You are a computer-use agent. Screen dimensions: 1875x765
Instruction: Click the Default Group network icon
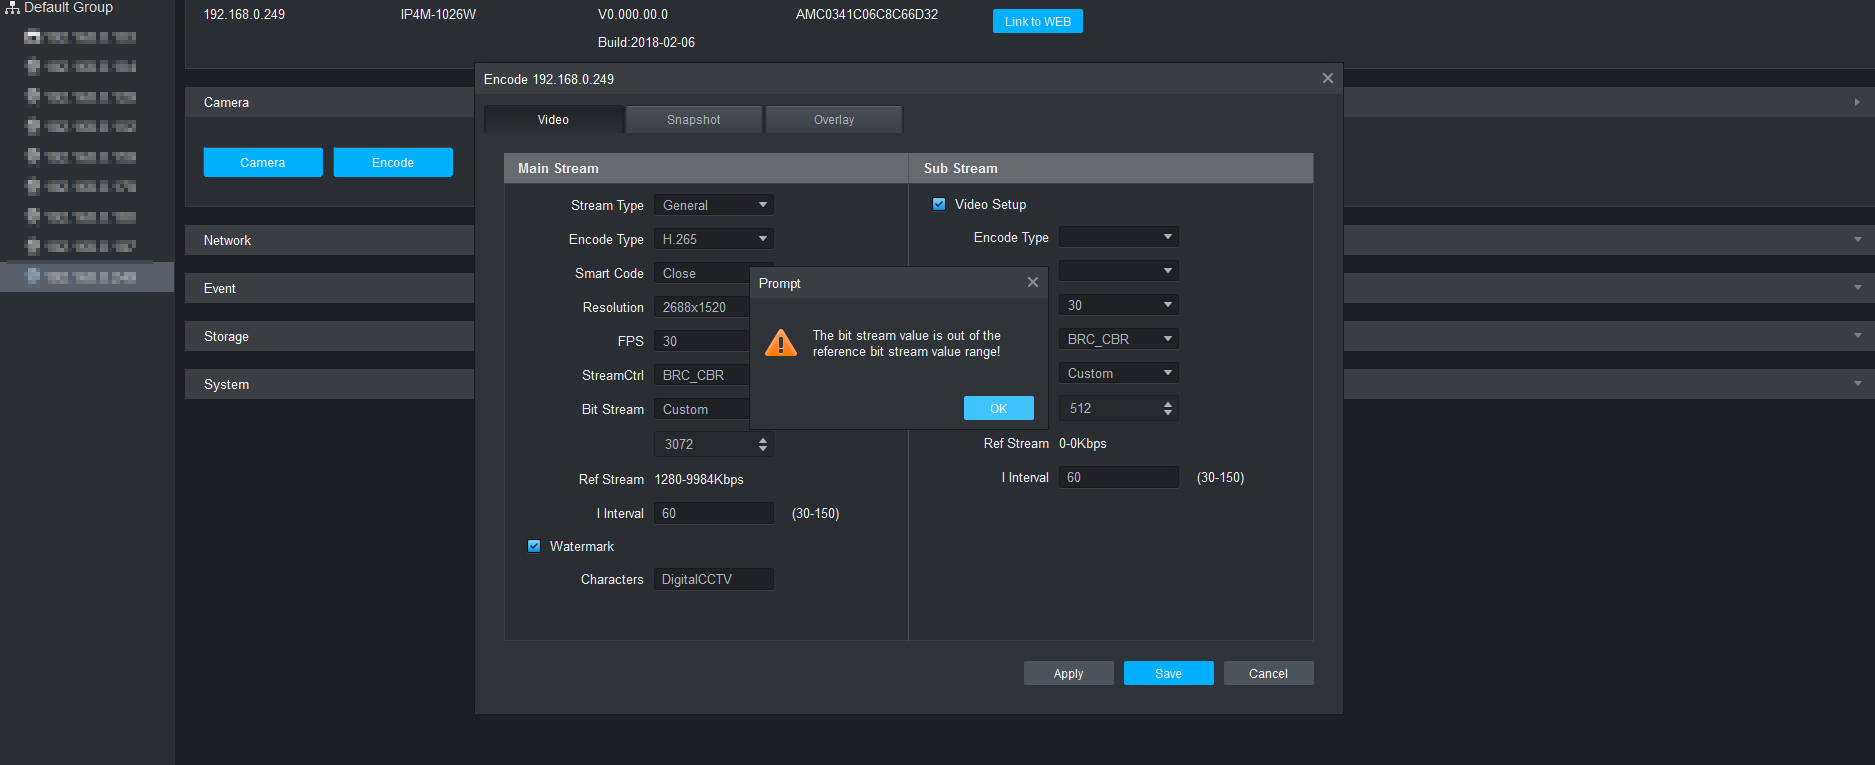(12, 7)
